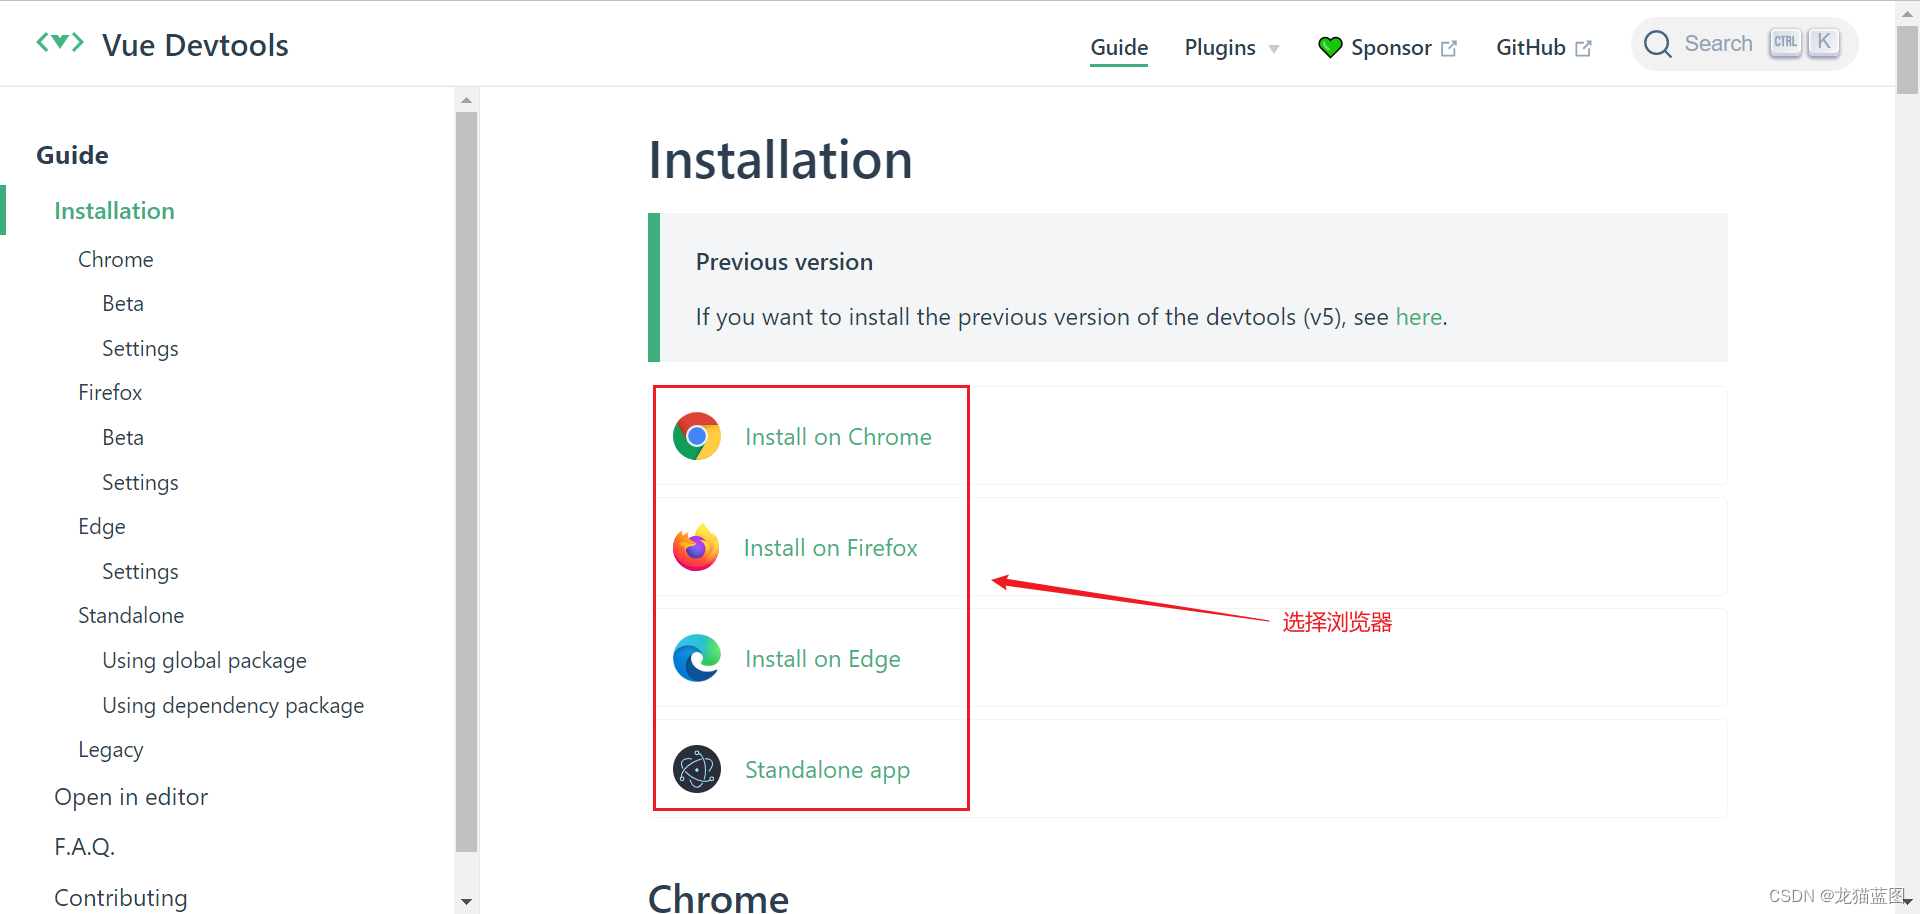Open the 'here' link for previous version
This screenshot has width=1920, height=914.
[x=1418, y=317]
